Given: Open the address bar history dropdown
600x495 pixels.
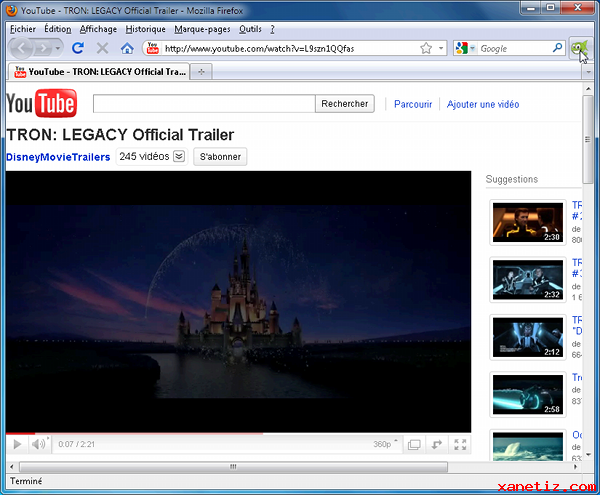Looking at the screenshot, I should click(x=441, y=48).
